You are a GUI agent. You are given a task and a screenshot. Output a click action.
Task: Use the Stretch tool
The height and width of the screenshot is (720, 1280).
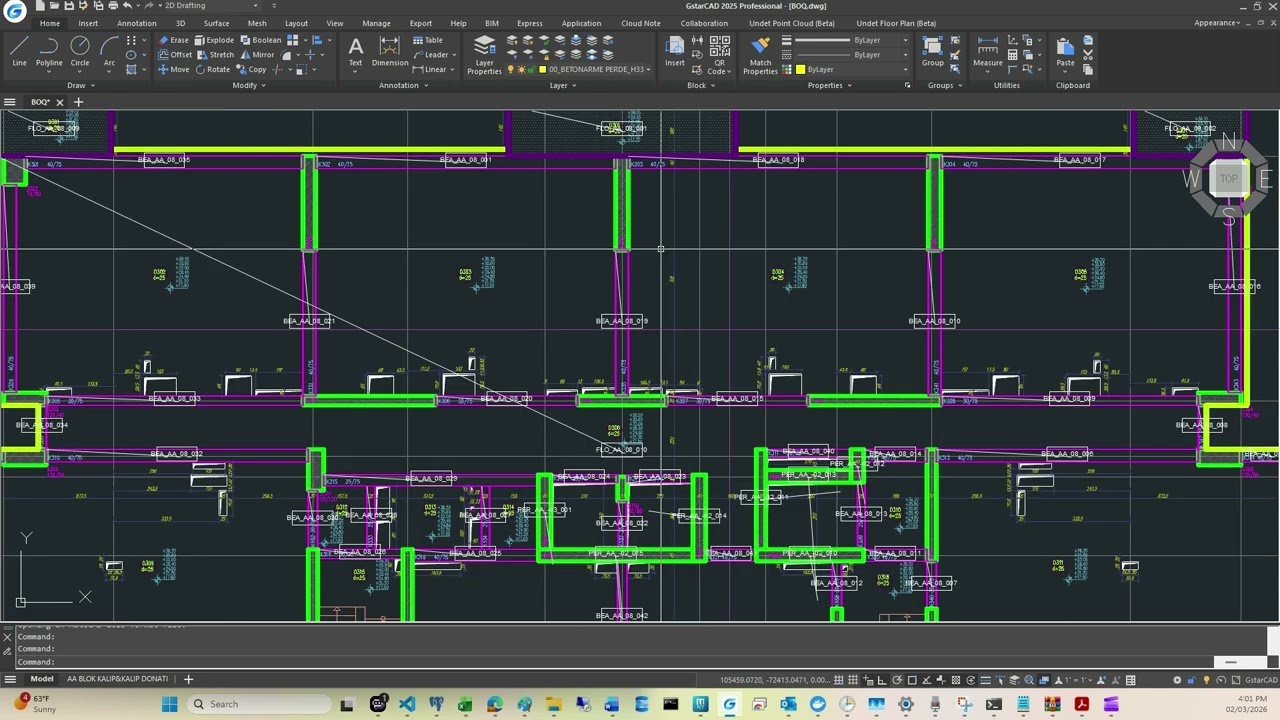coord(215,55)
